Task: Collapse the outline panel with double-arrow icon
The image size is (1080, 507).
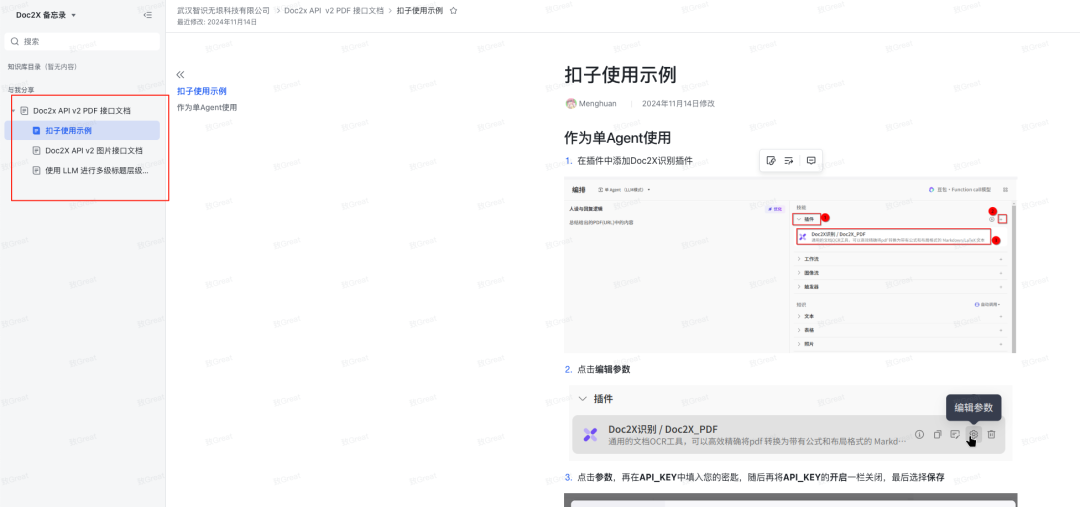Action: pyautogui.click(x=180, y=74)
